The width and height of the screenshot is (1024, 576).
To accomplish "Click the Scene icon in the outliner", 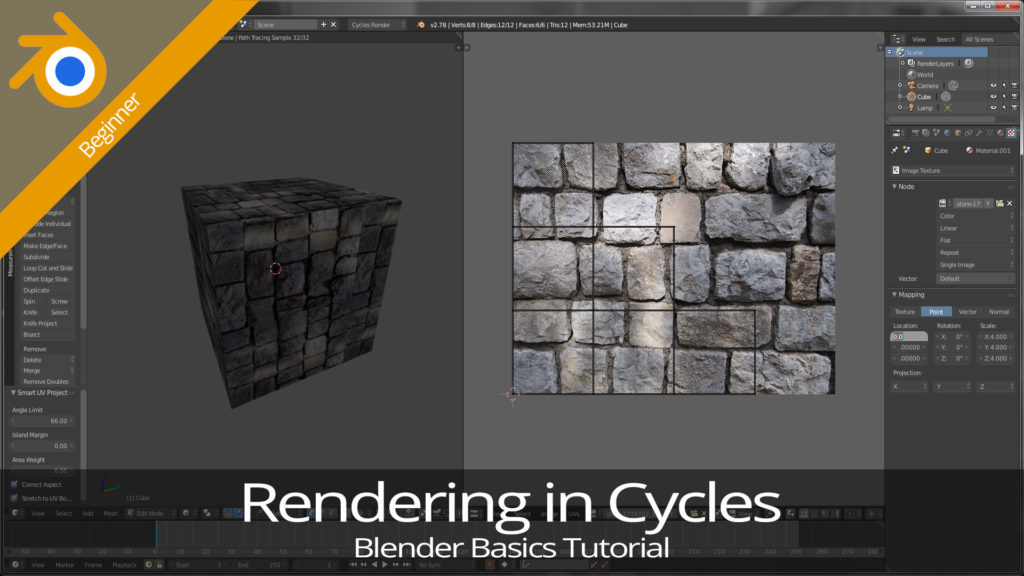I will 901,52.
